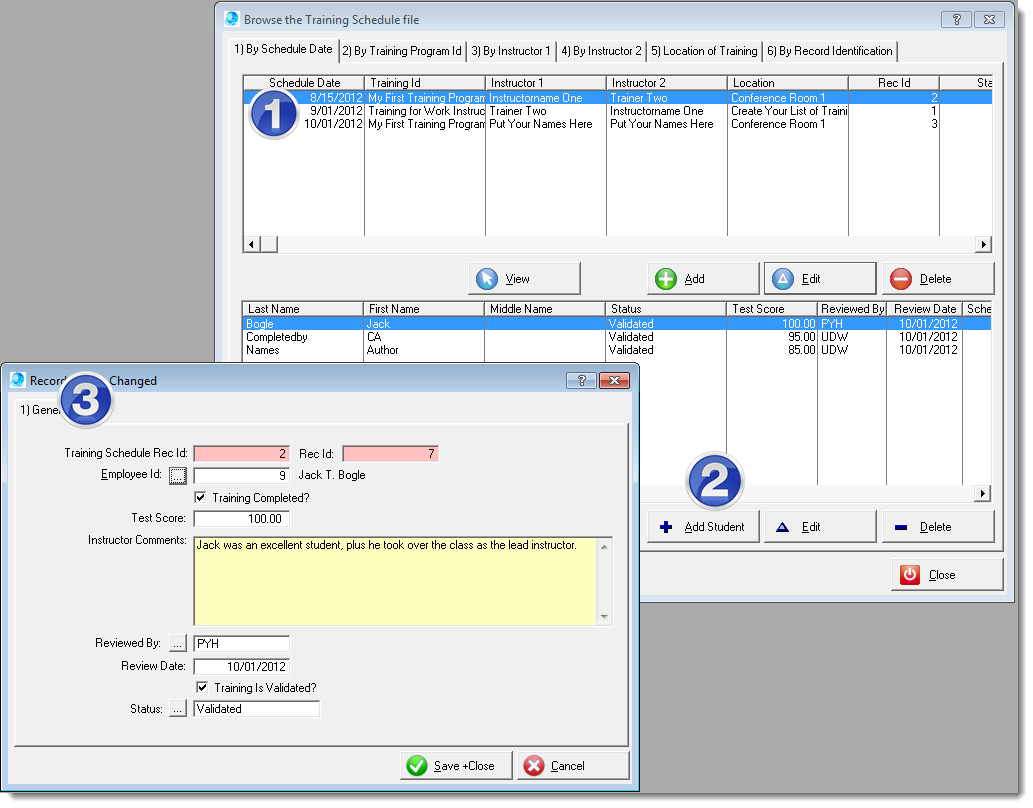Click the green Add schedule button

tap(702, 279)
